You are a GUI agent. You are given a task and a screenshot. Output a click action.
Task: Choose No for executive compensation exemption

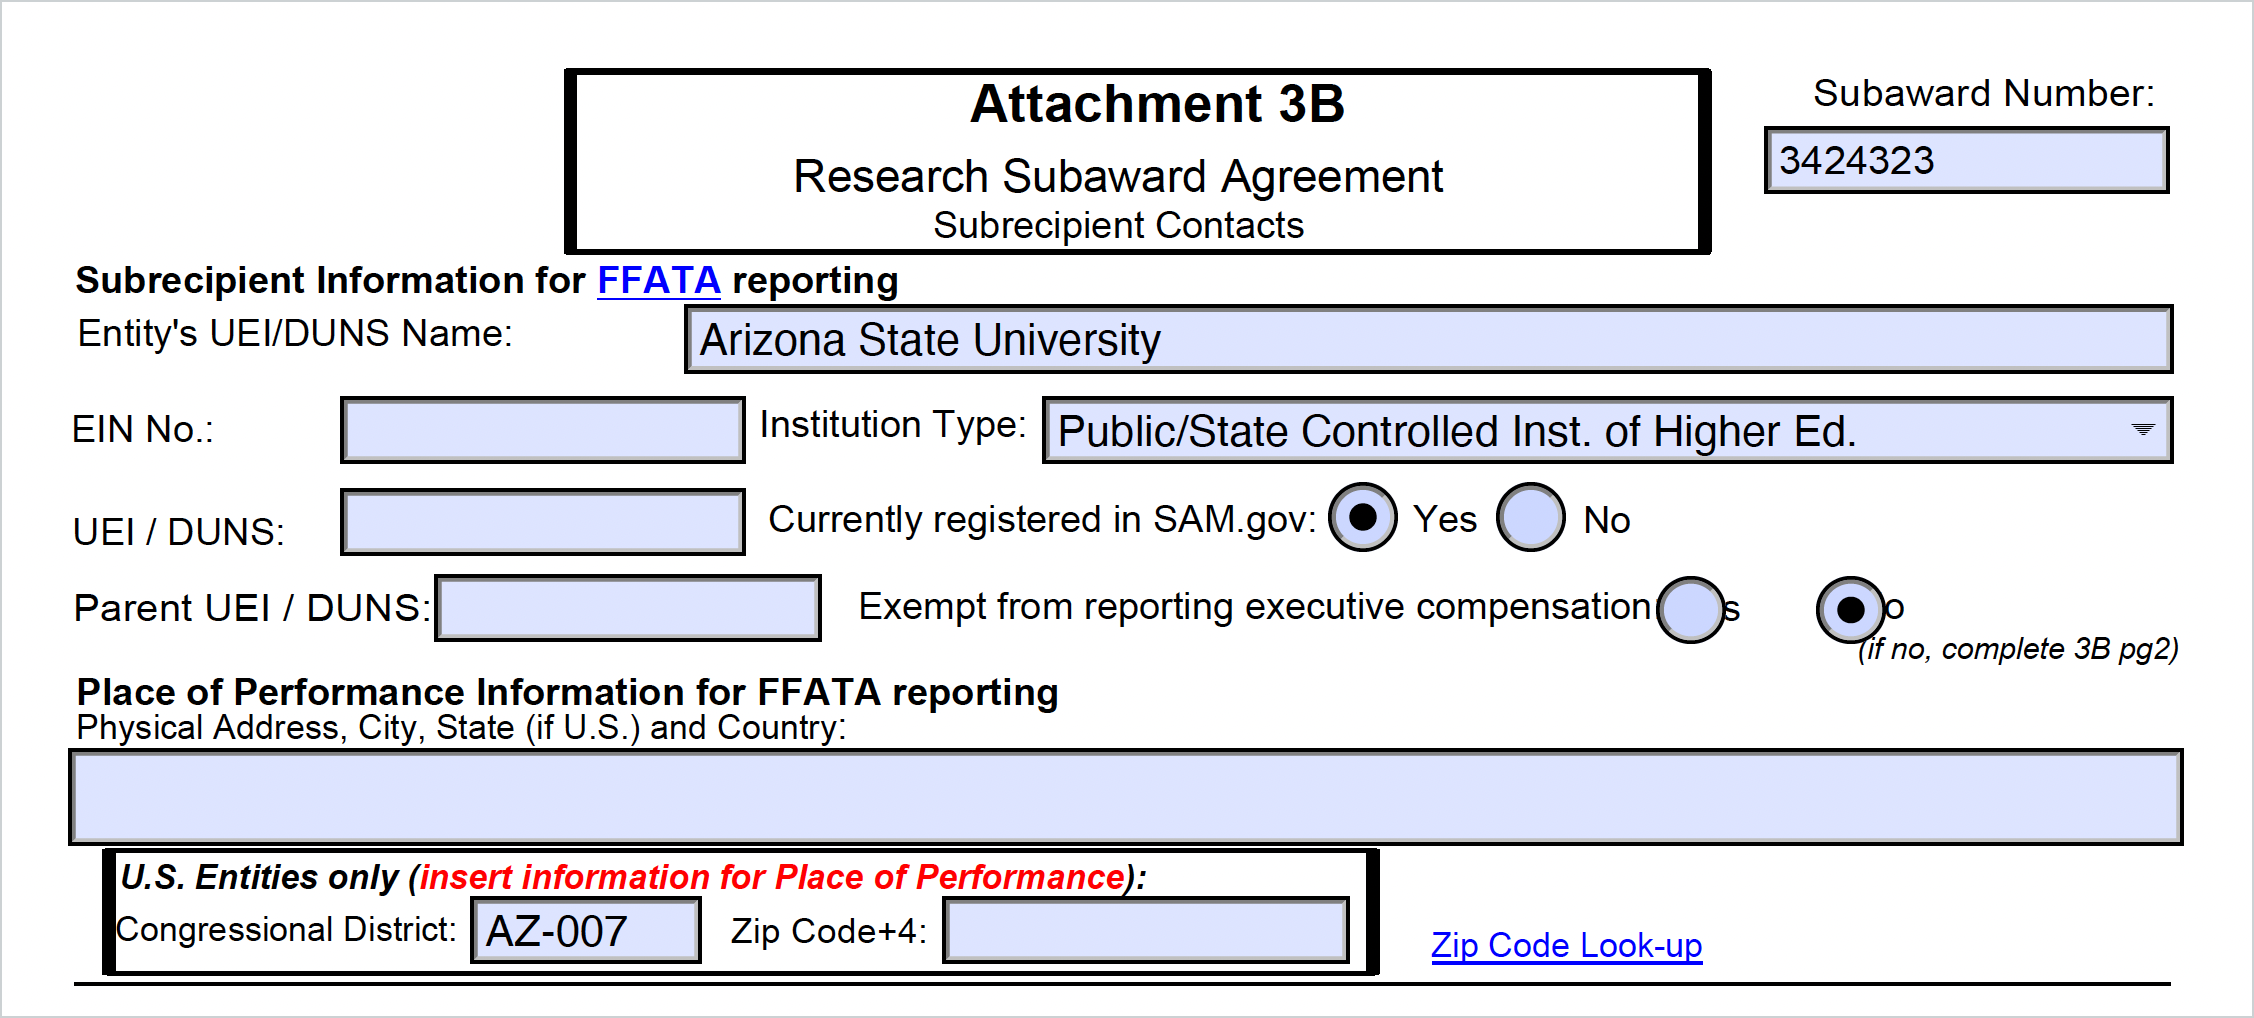[1850, 610]
